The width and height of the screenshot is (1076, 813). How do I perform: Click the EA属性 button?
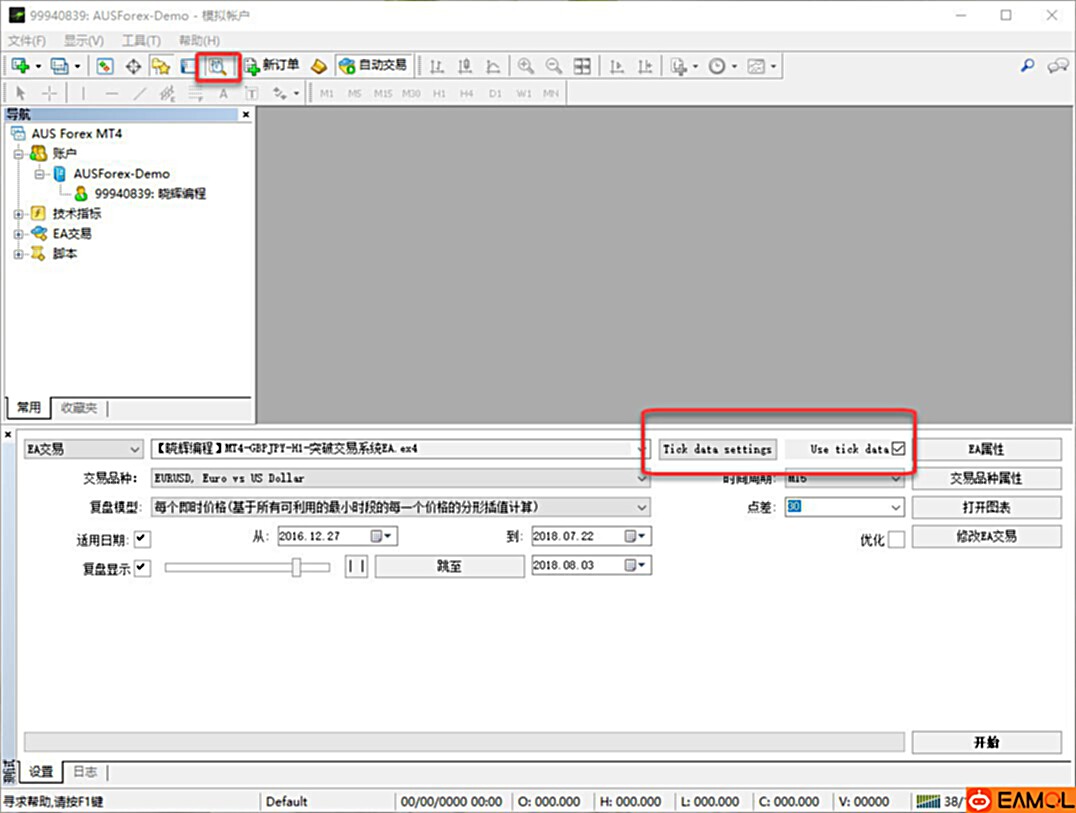(x=986, y=449)
